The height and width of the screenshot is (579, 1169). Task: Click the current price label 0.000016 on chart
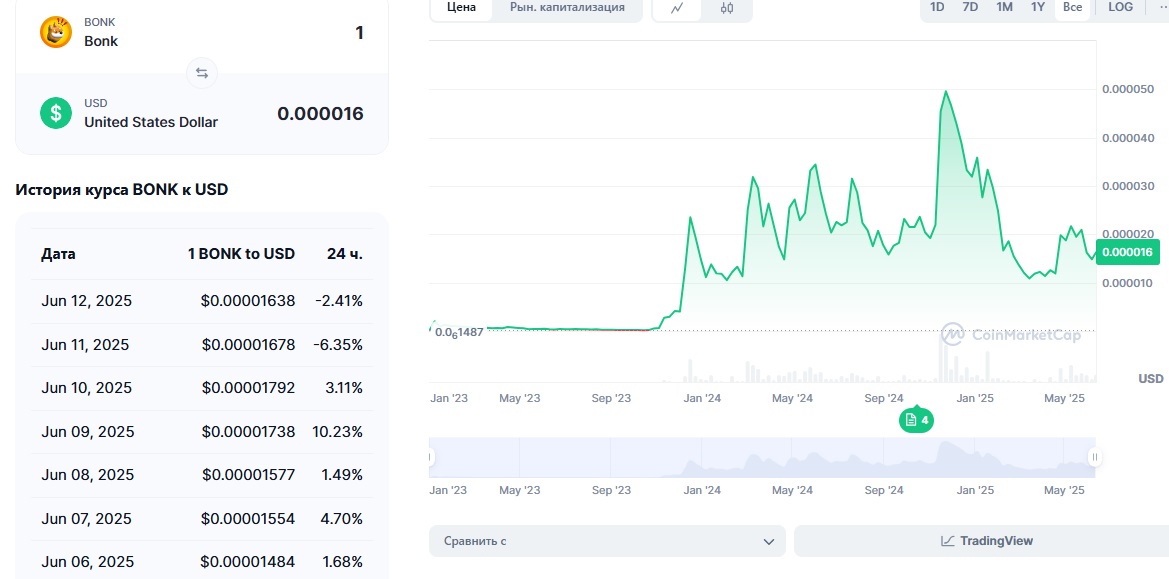1128,253
